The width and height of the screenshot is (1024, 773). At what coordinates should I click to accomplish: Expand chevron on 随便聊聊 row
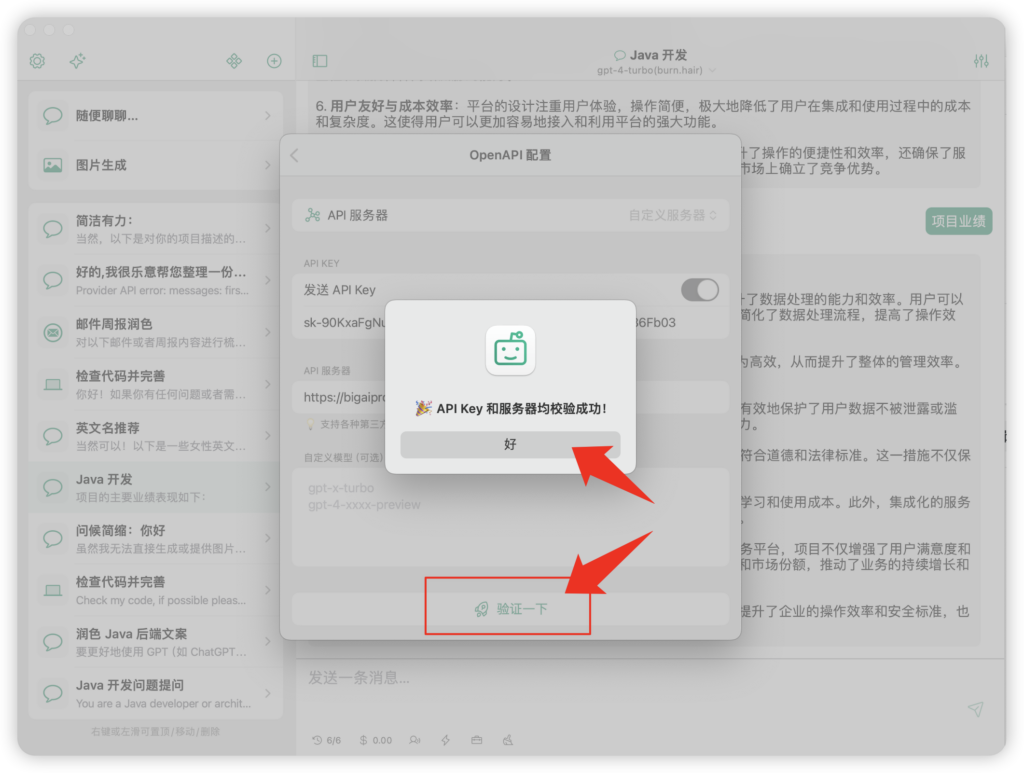(268, 116)
